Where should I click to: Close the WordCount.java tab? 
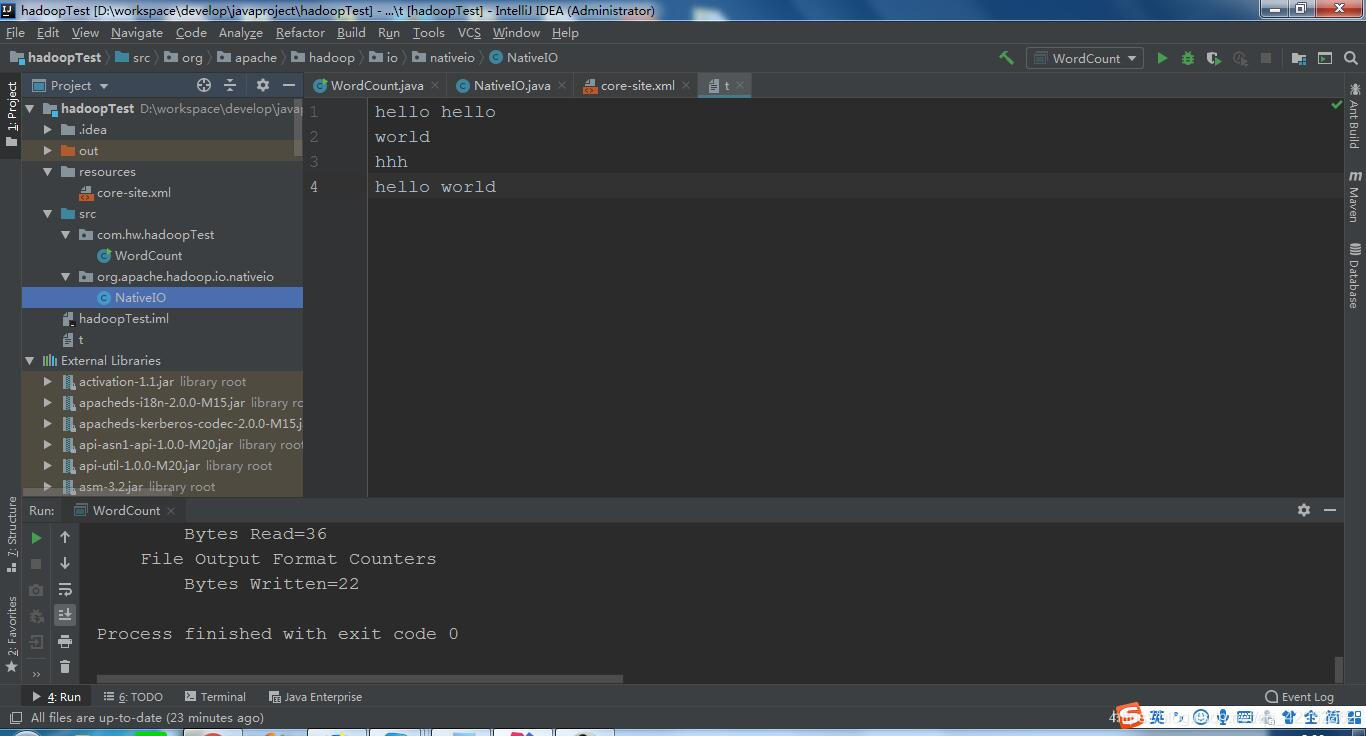[x=435, y=85]
